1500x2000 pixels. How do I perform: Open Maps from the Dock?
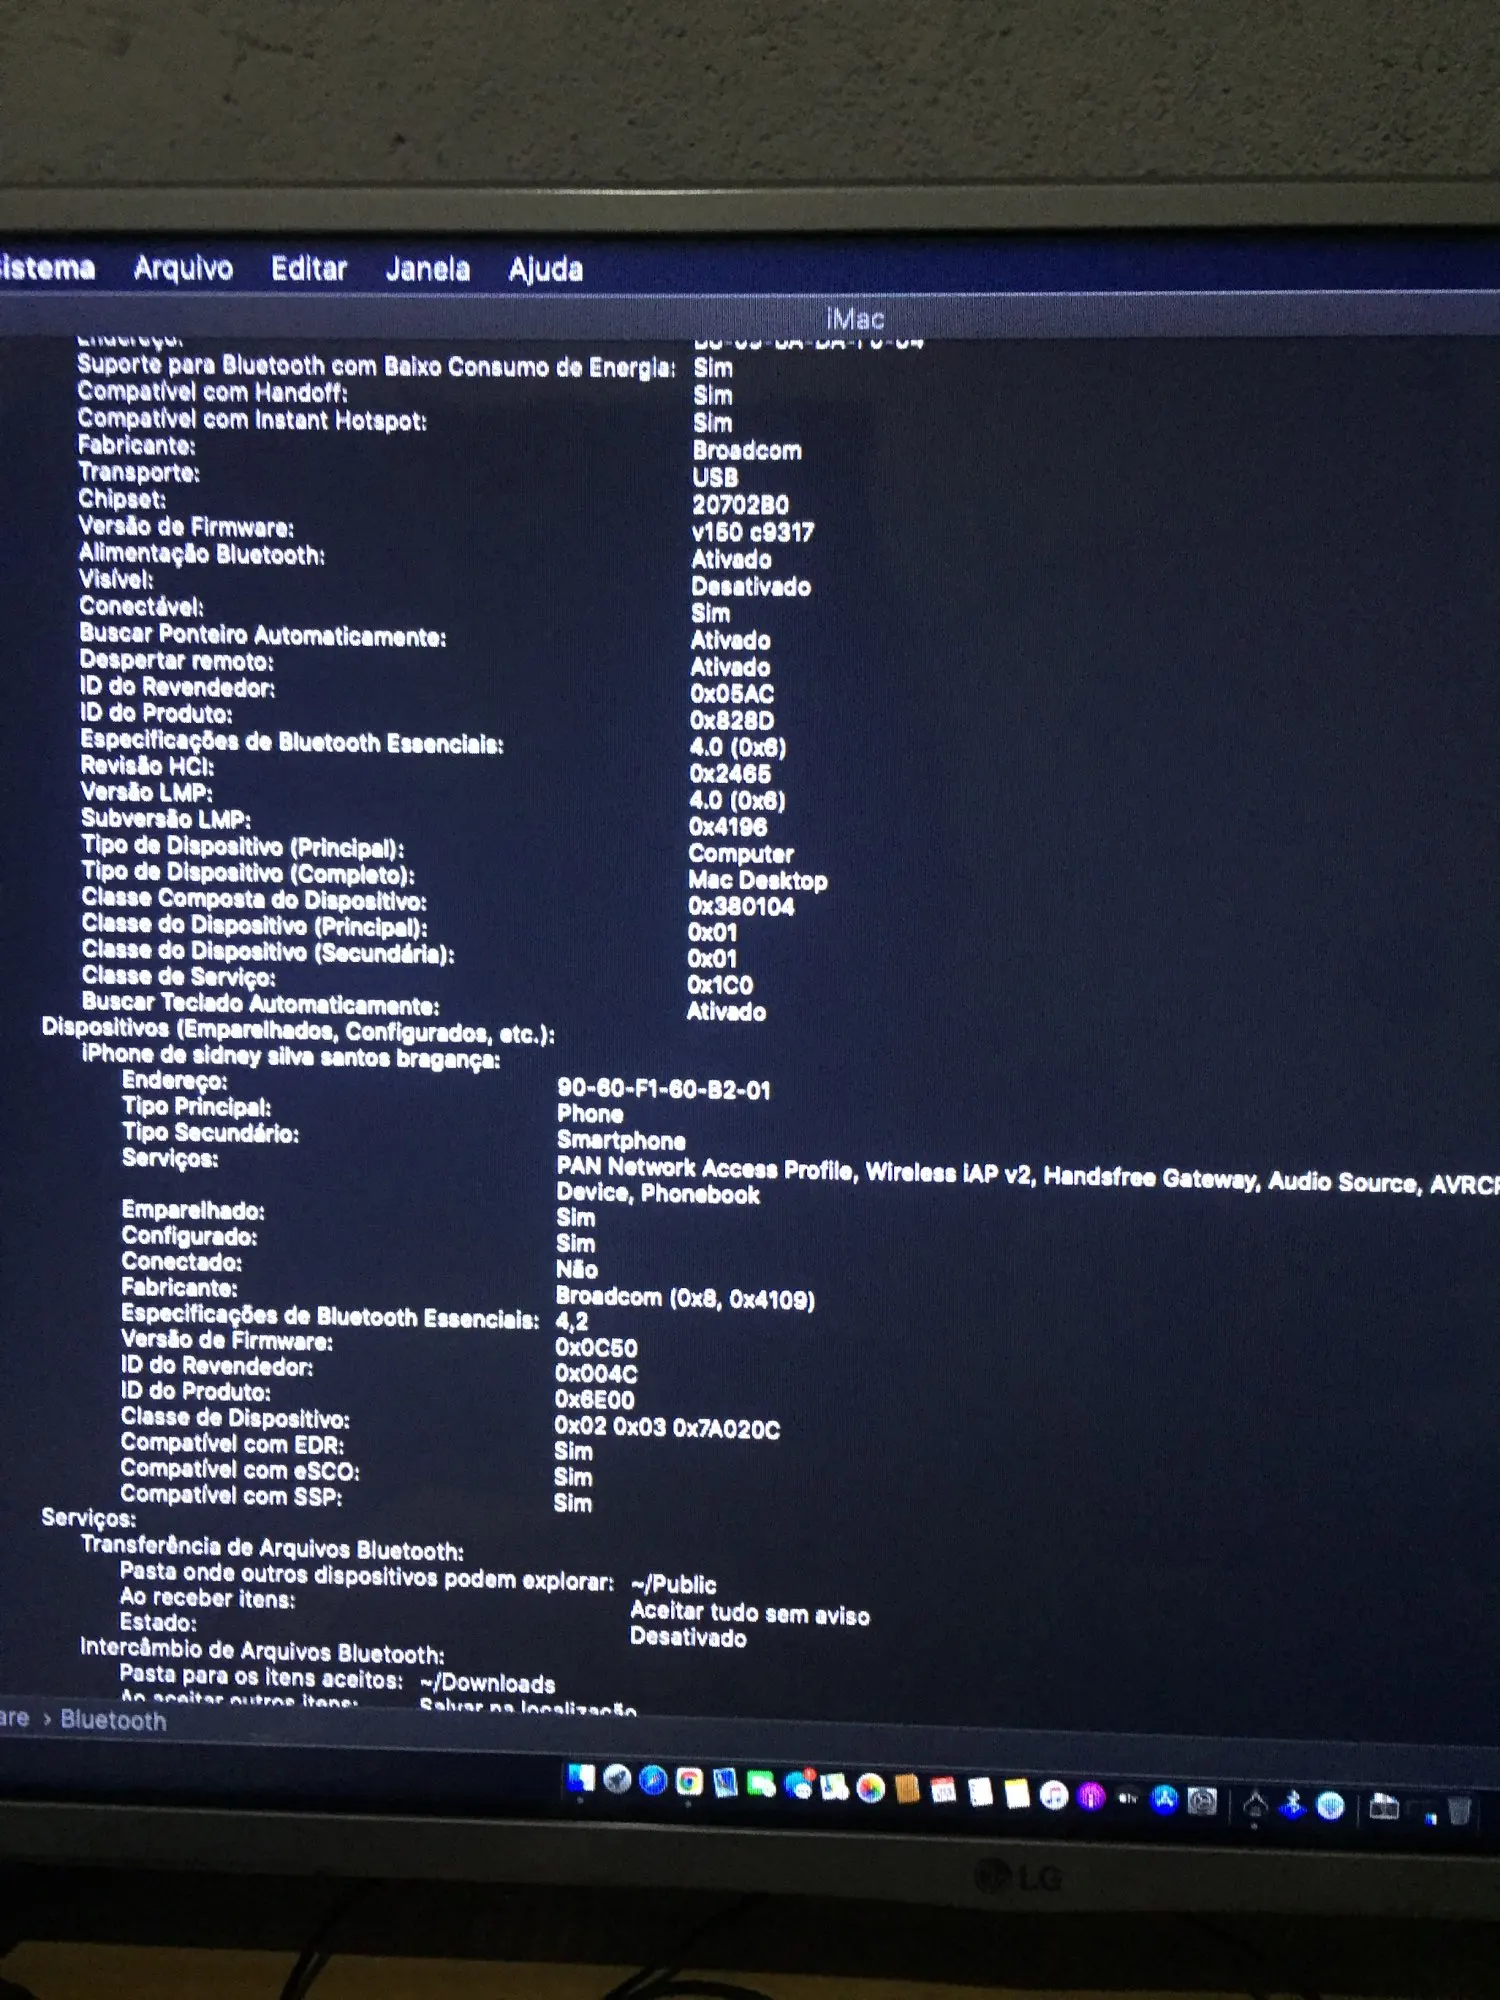point(834,1786)
